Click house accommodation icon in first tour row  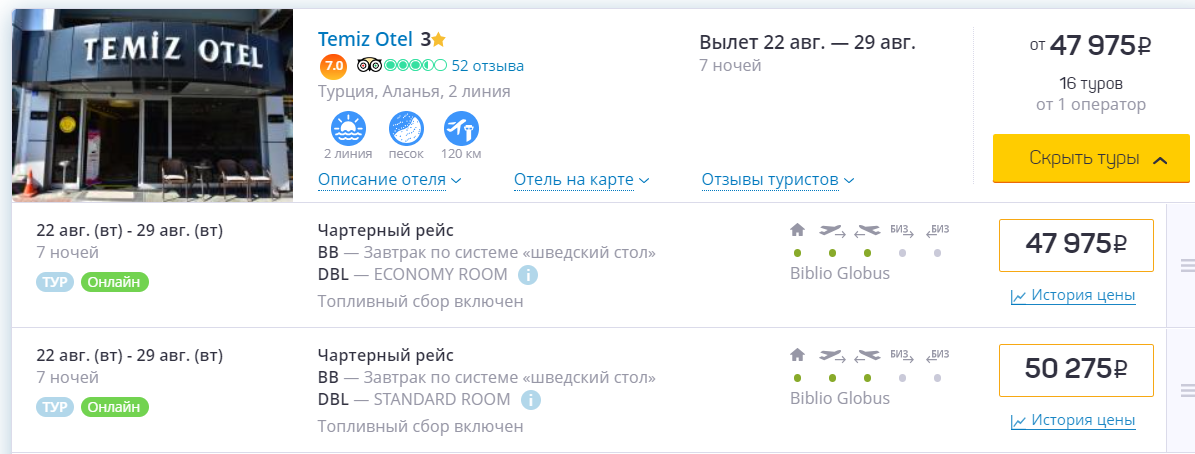797,230
